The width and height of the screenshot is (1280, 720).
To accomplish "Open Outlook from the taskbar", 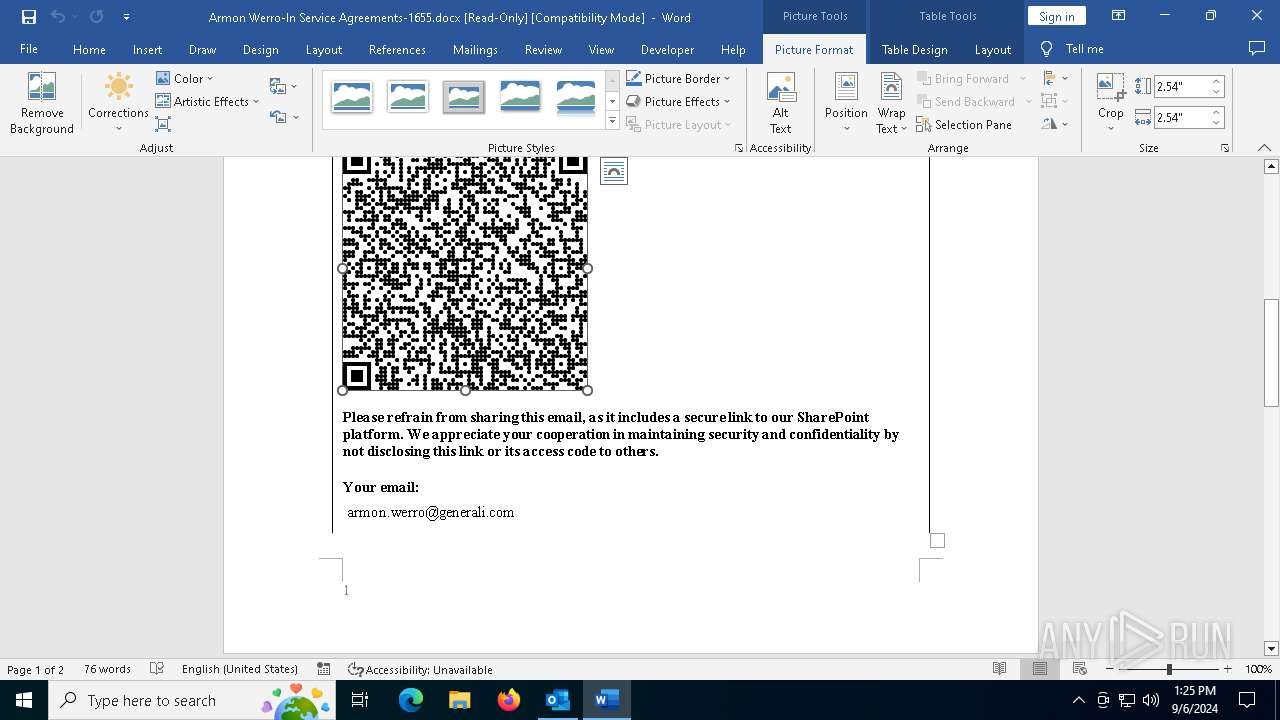I will pos(557,700).
